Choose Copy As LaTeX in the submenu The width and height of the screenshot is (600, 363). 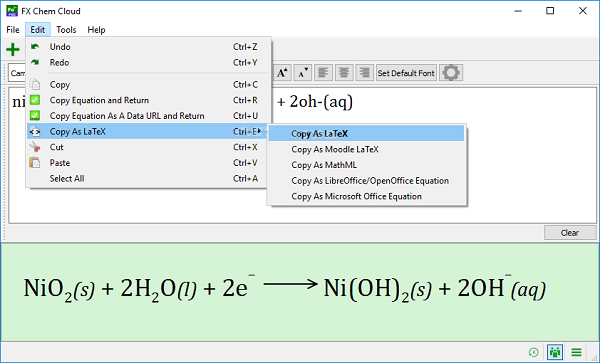click(x=366, y=133)
